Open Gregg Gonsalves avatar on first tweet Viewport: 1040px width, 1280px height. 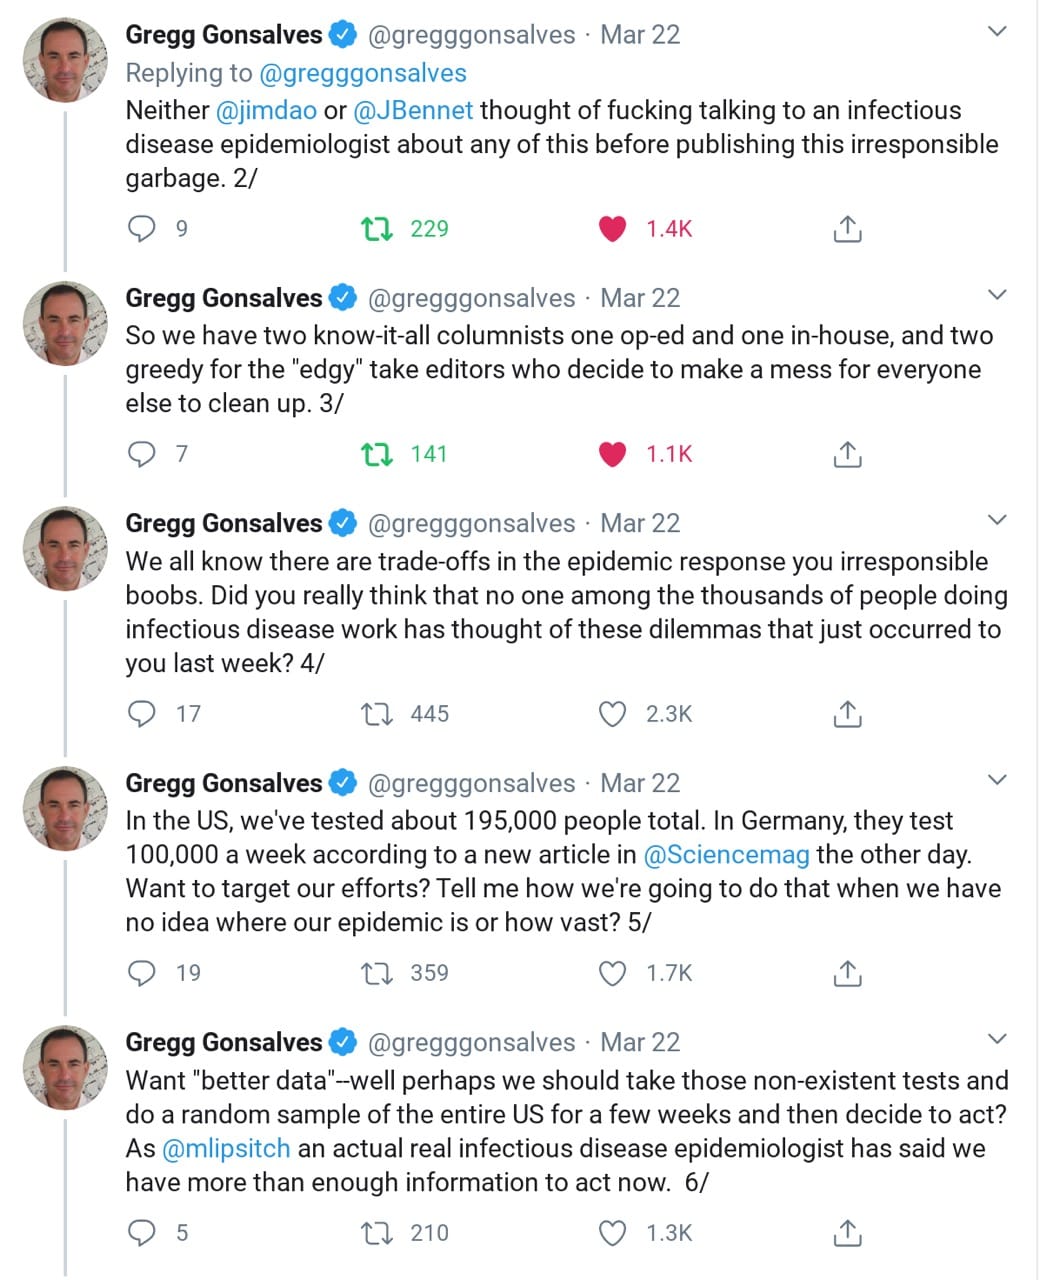[x=65, y=60]
